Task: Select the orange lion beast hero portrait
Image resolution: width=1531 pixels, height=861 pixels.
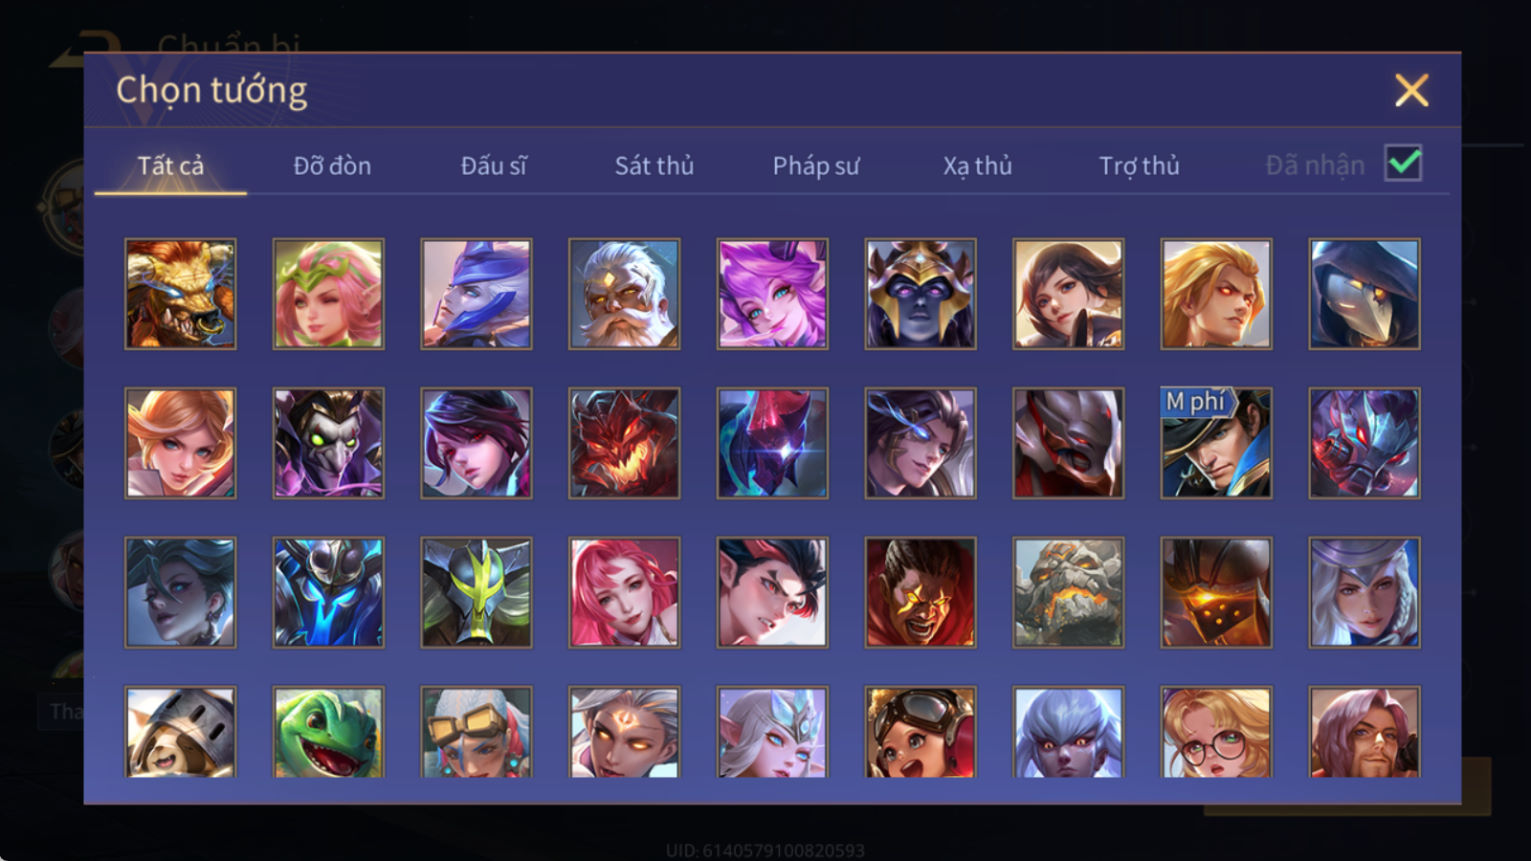Action: 180,294
